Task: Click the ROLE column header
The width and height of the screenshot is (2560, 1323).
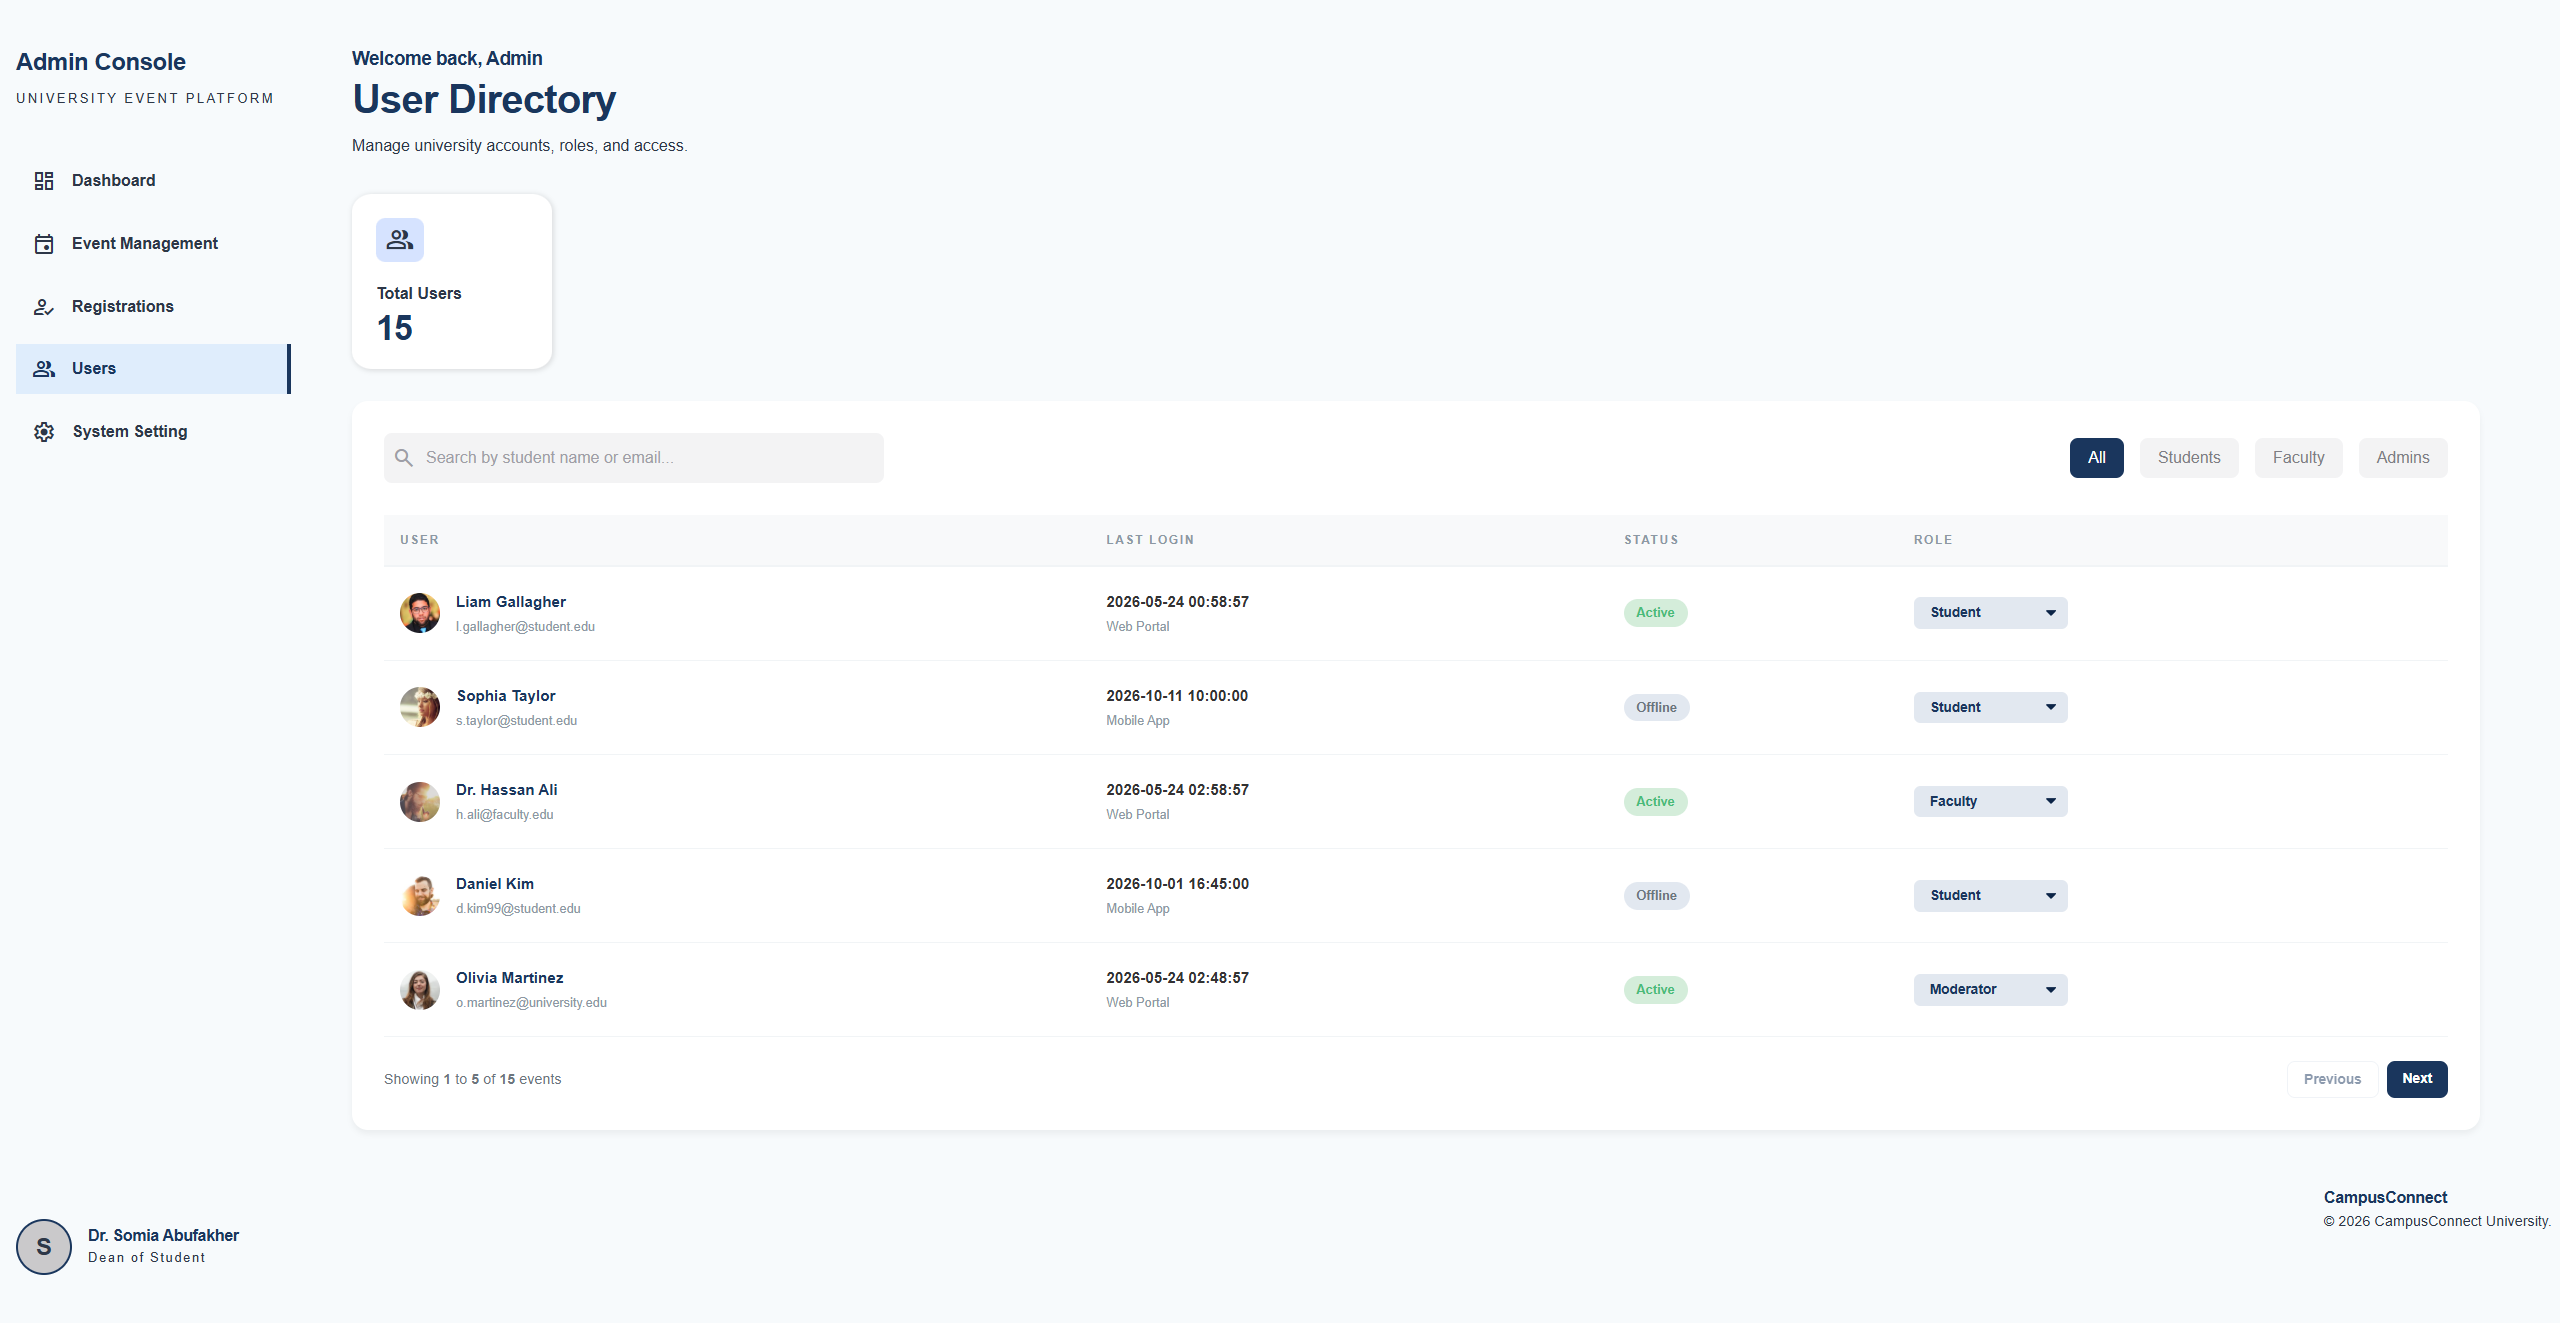Action: pyautogui.click(x=1933, y=540)
